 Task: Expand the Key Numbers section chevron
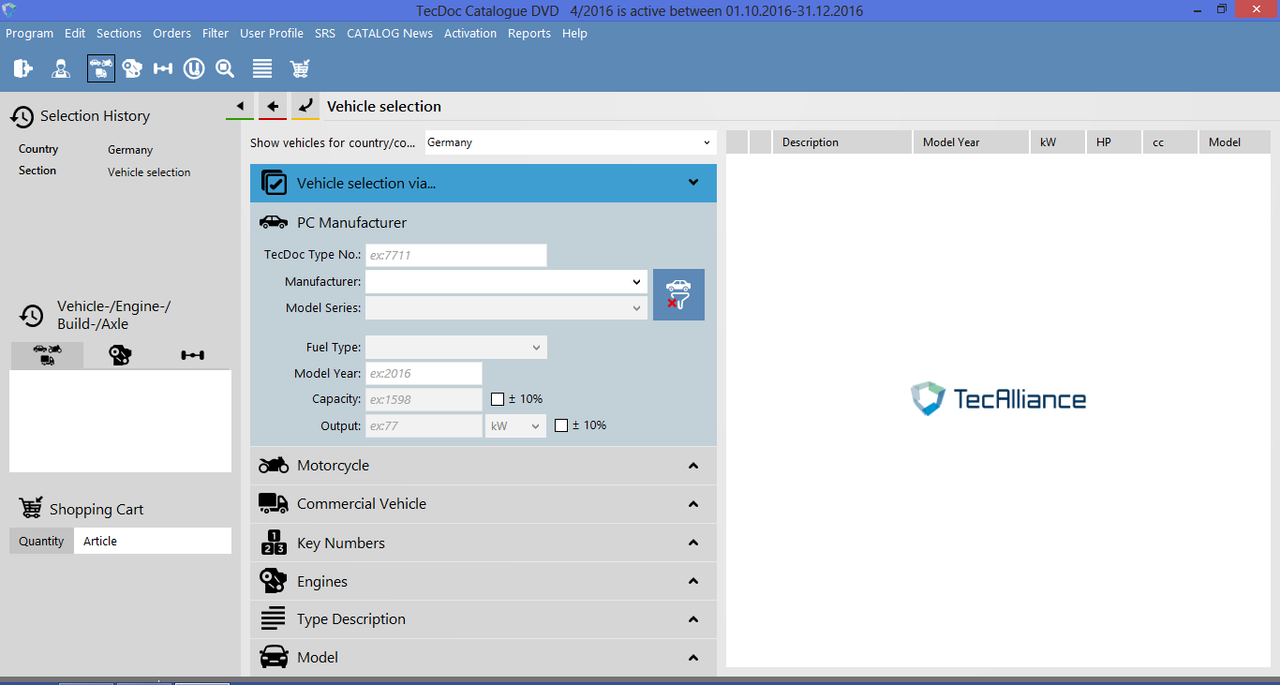tap(693, 542)
